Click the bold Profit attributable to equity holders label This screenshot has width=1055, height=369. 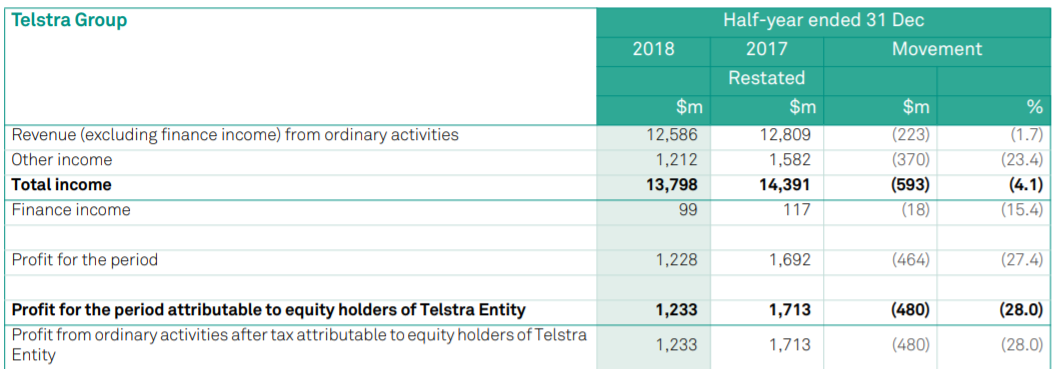coord(269,310)
